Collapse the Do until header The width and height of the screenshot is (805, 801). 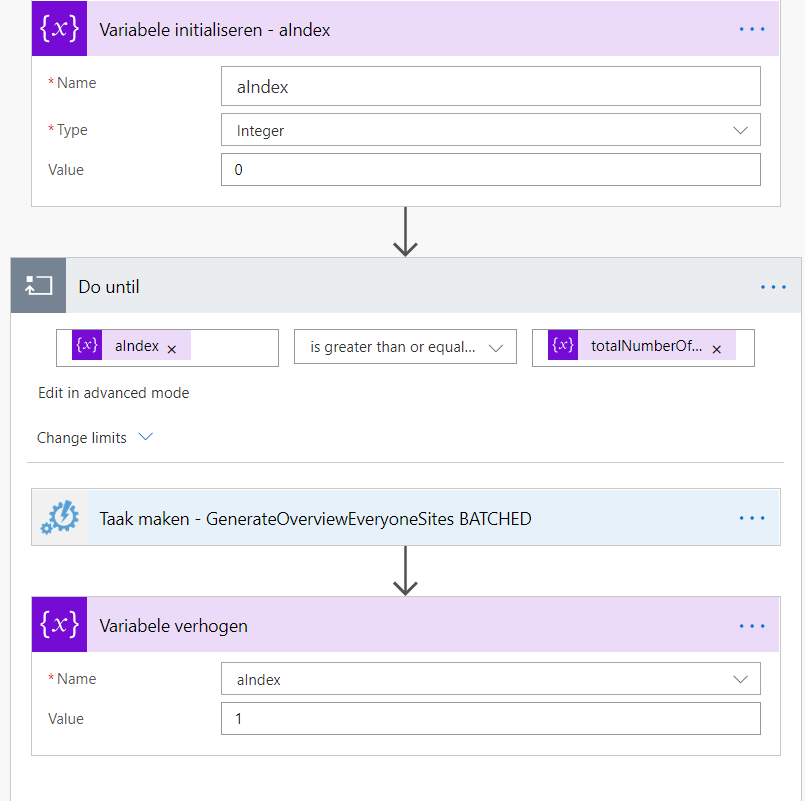406,285
